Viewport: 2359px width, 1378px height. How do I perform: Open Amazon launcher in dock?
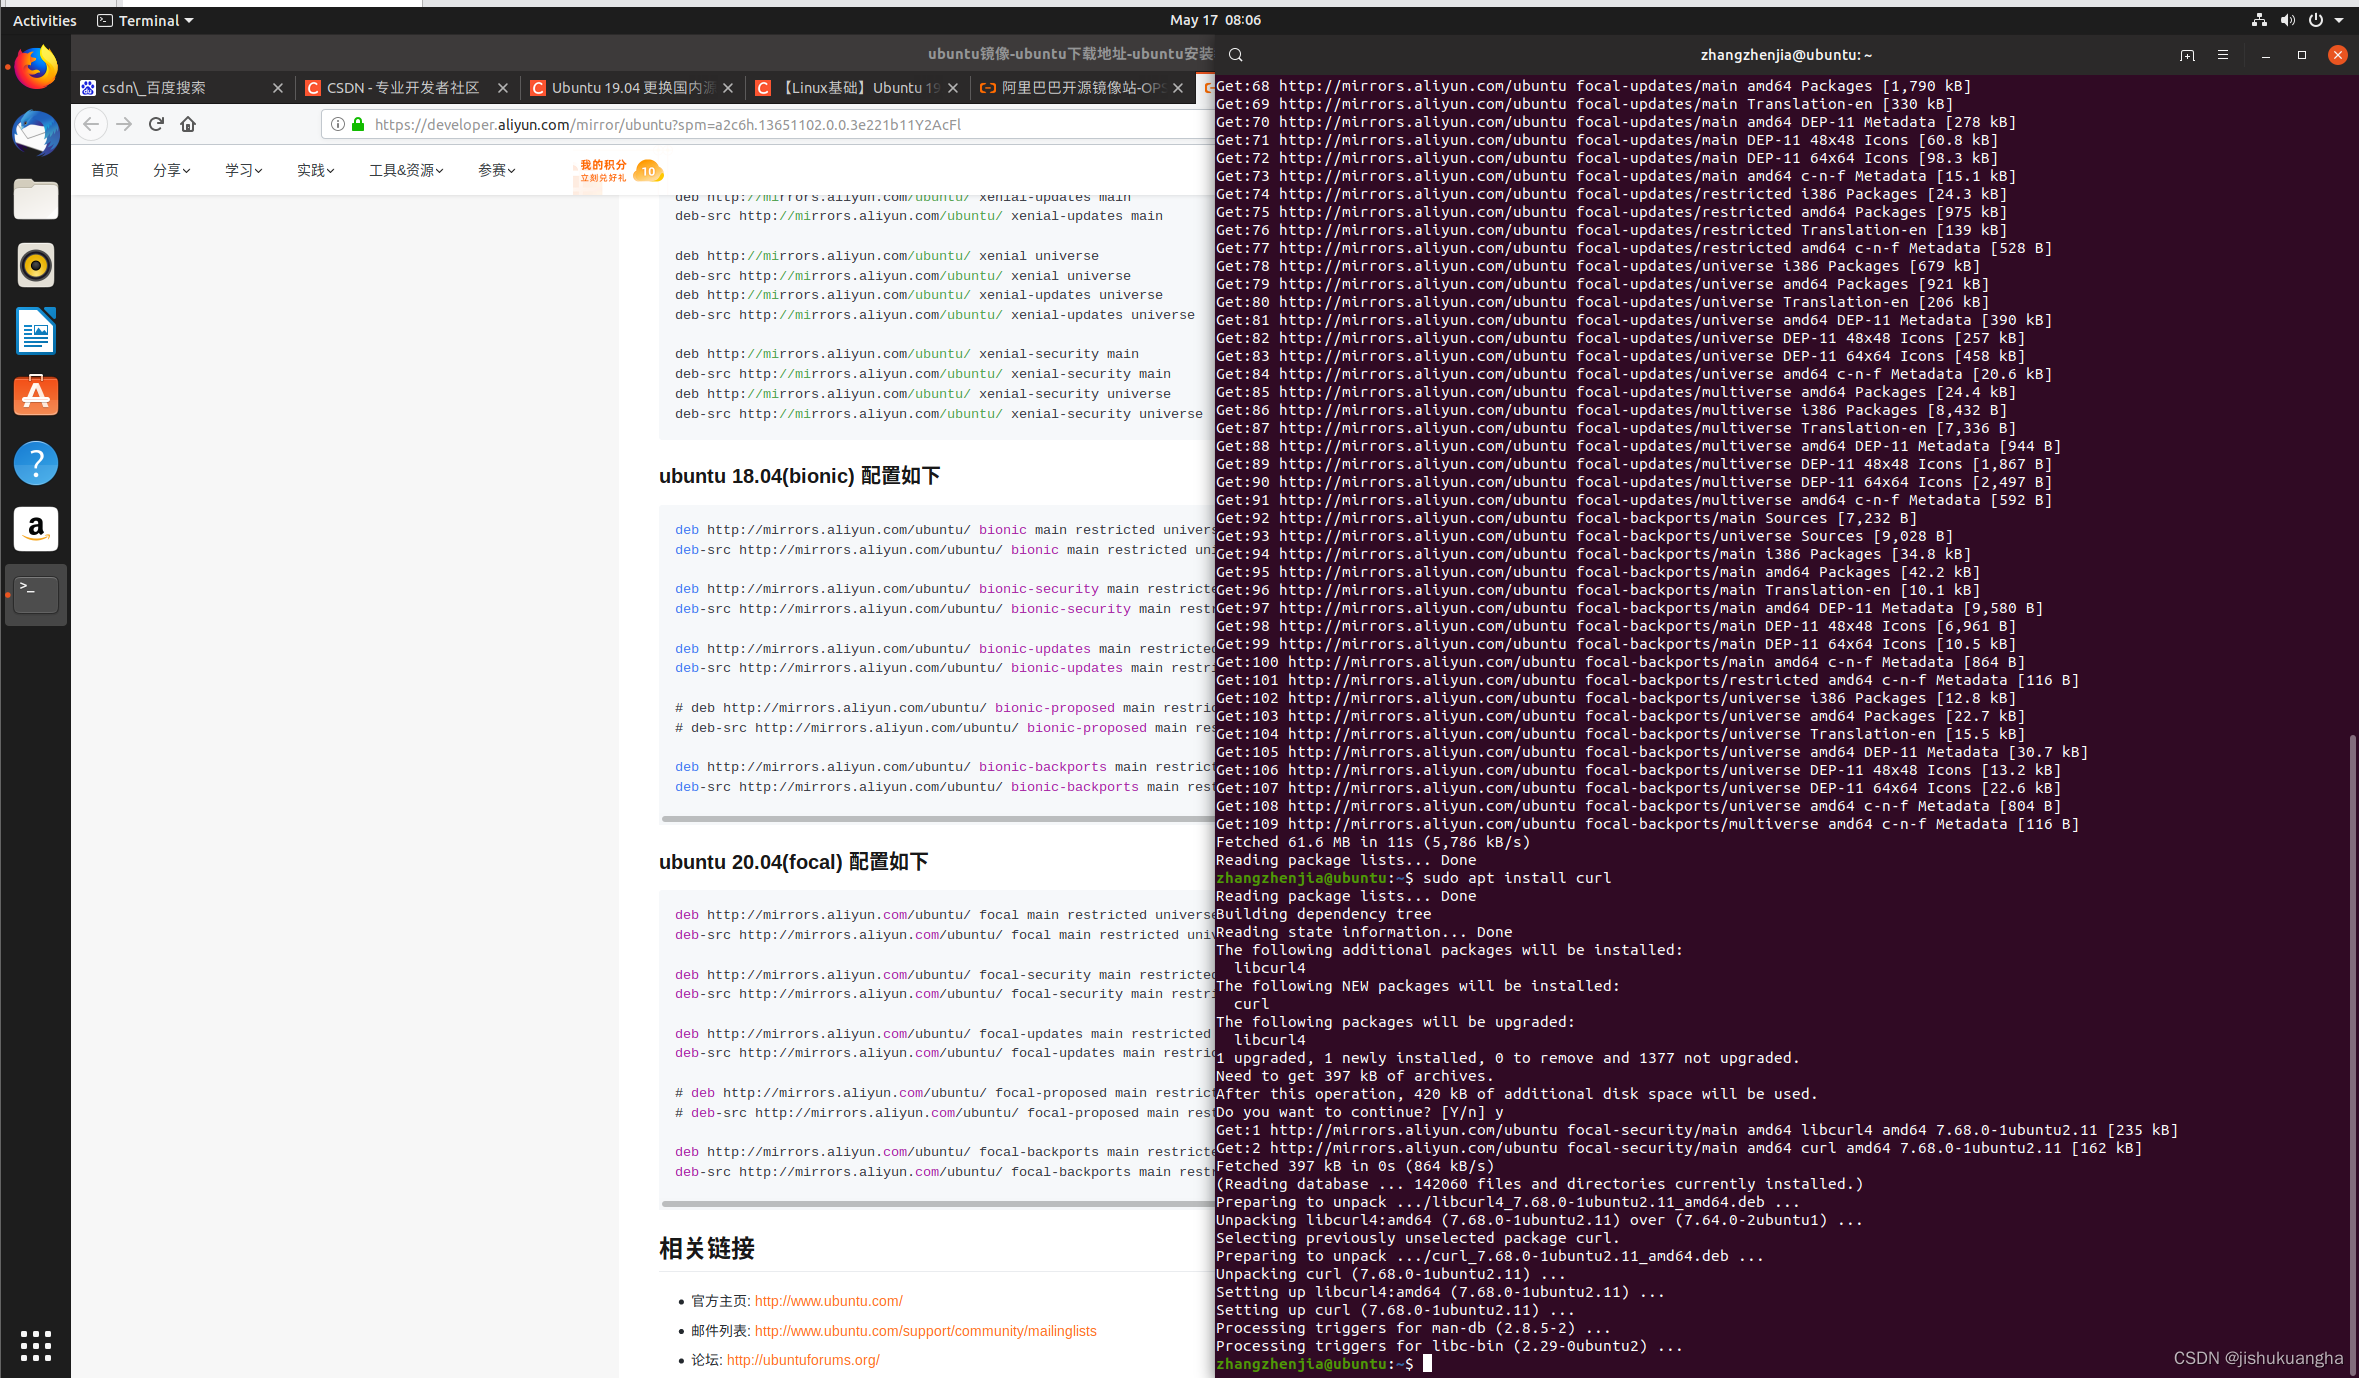coord(36,529)
